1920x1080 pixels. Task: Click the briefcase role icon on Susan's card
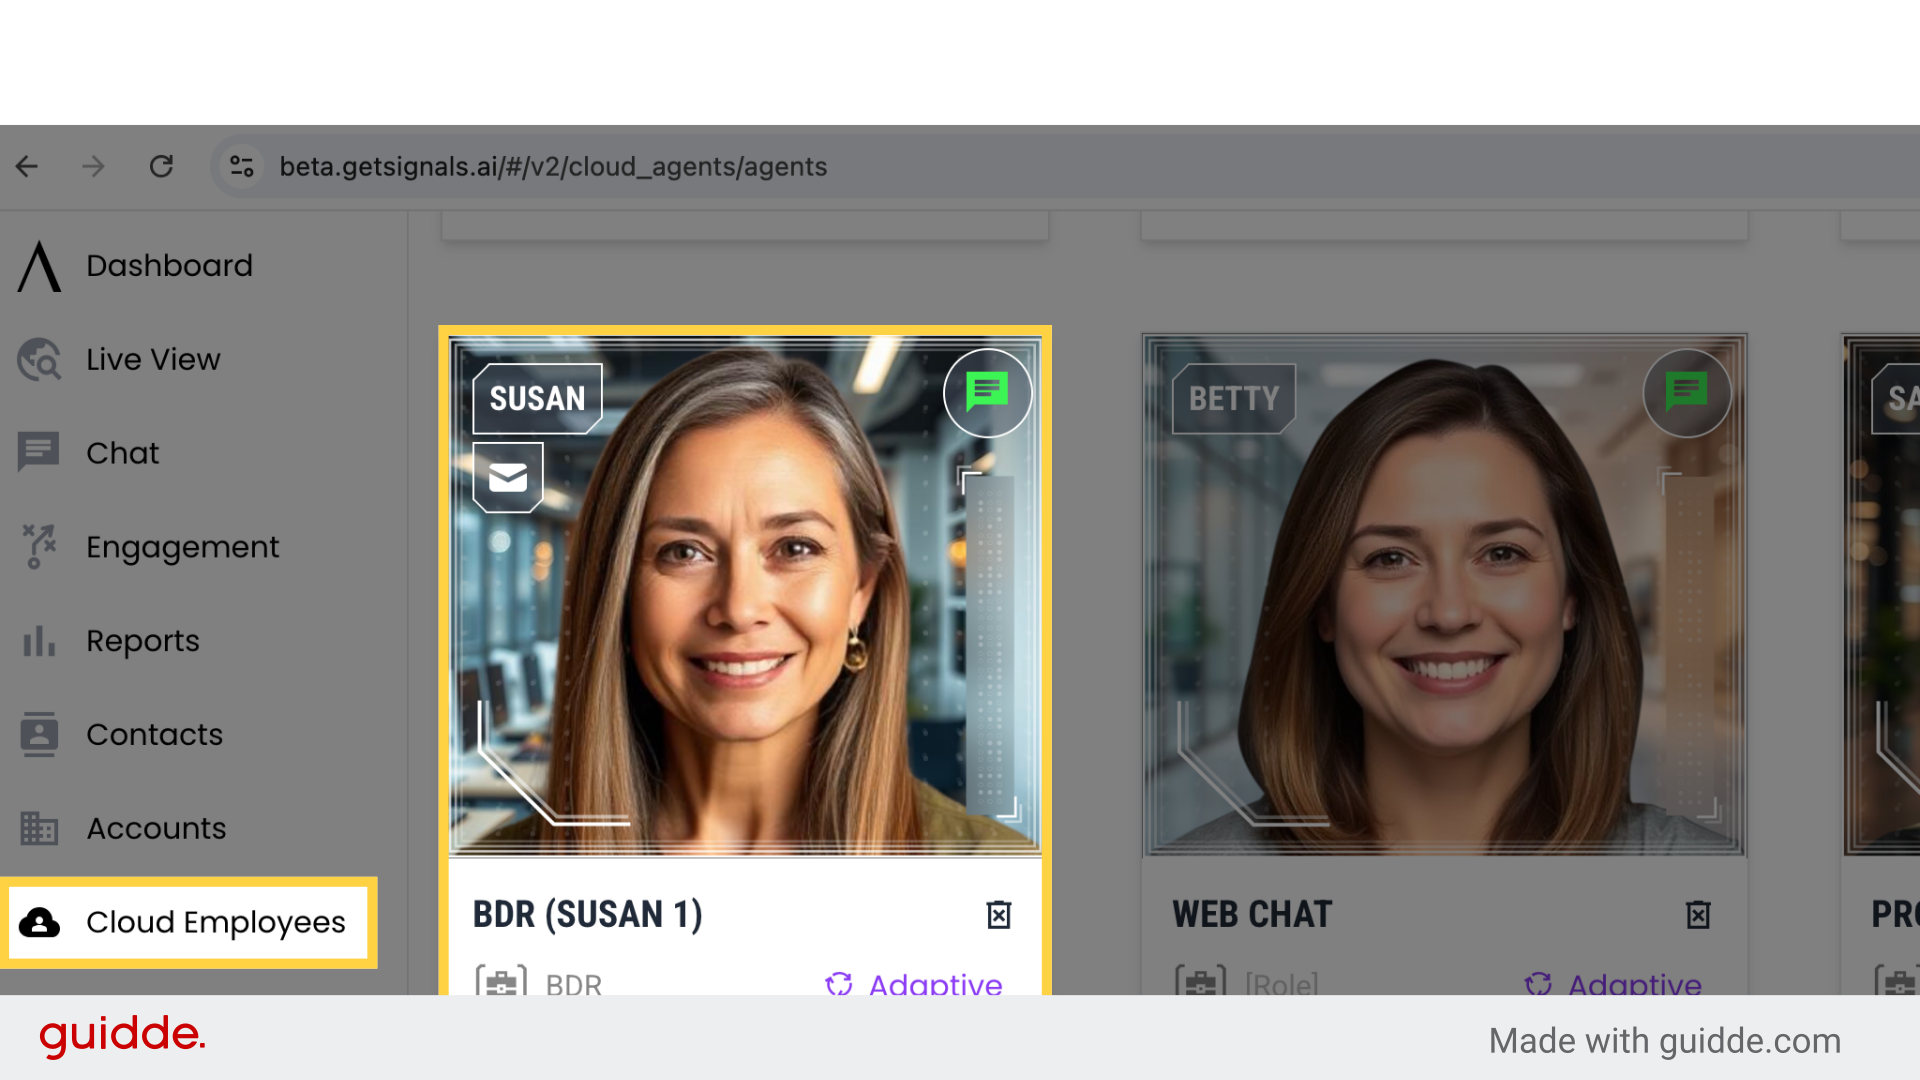(x=501, y=981)
